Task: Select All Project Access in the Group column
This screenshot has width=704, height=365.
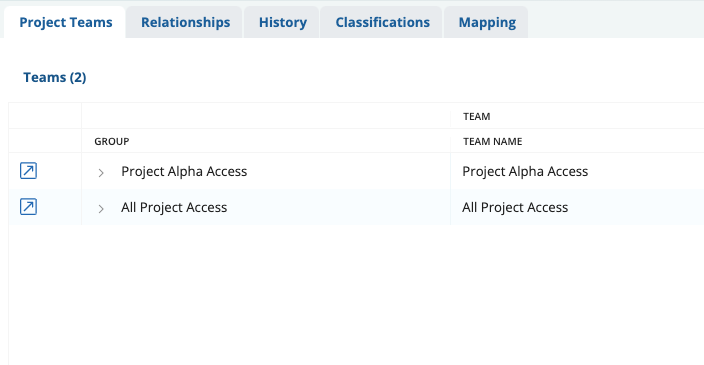Action: [x=174, y=207]
